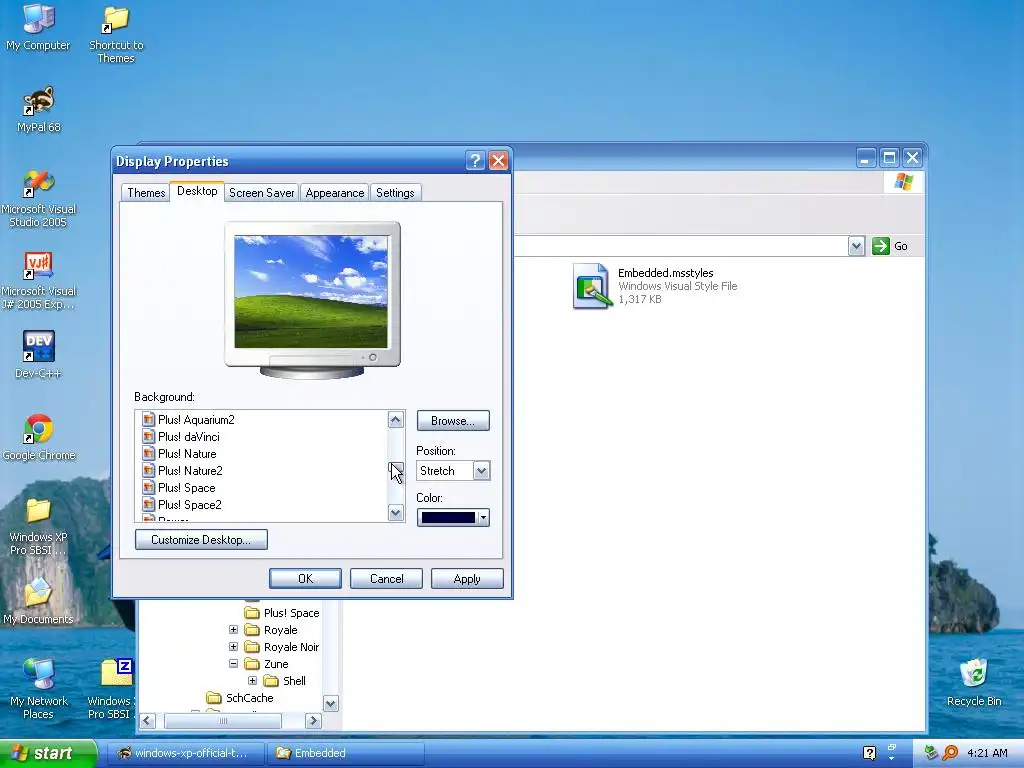The height and width of the screenshot is (768, 1024).
Task: Select Royale Noir folder in tree
Action: [x=282, y=647]
